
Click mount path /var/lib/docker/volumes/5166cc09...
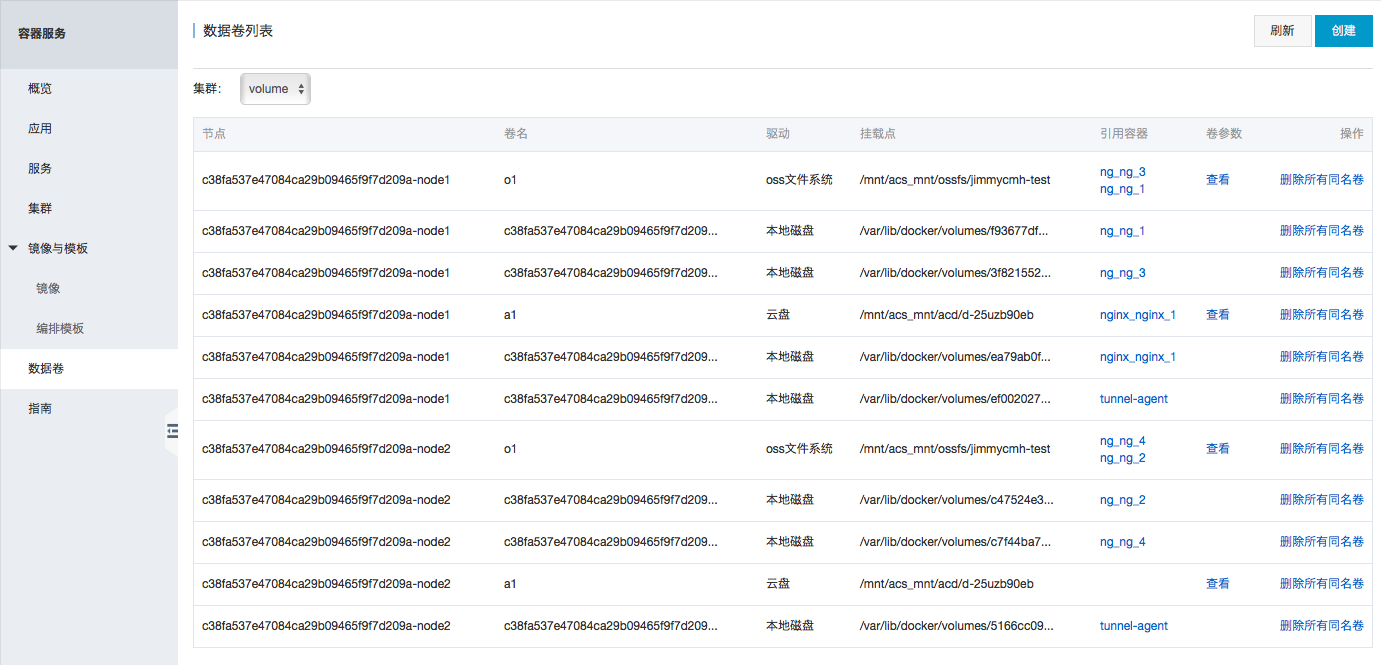point(957,626)
